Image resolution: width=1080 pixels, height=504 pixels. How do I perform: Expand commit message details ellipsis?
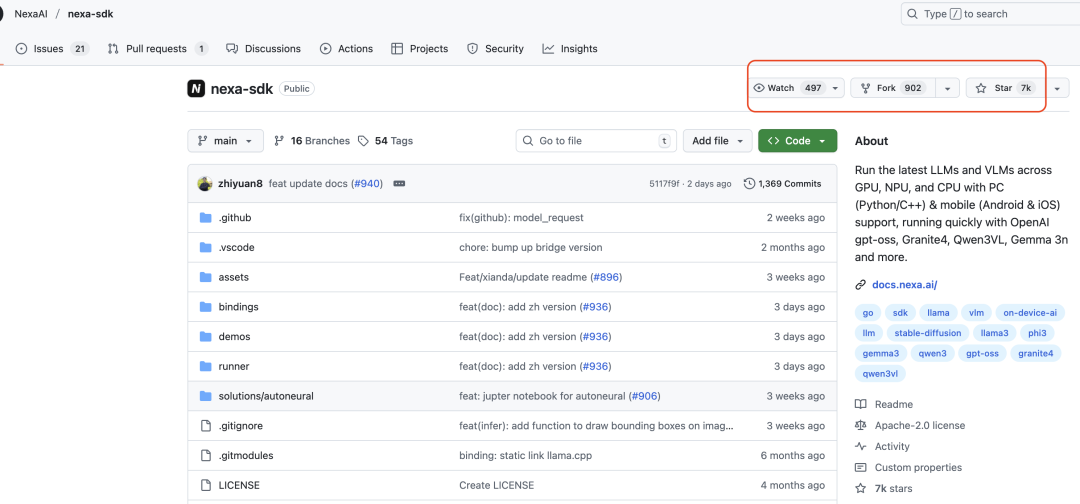tap(399, 184)
